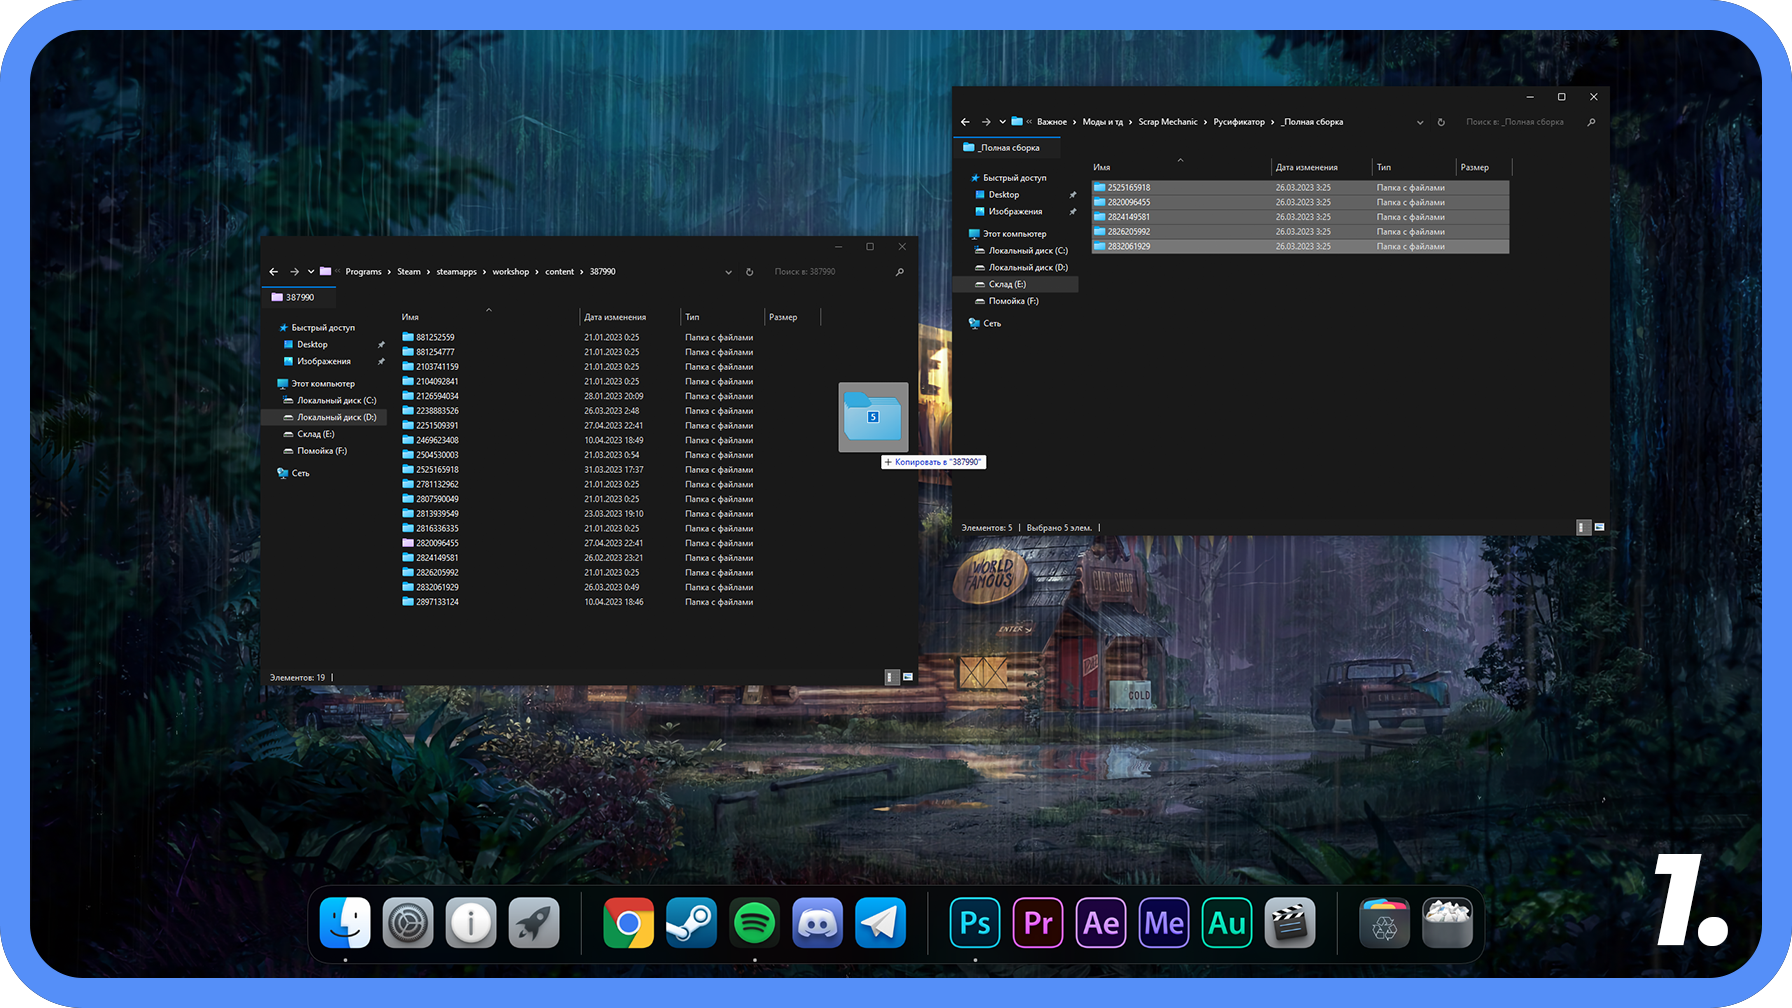Select Помойка (F:) in right window sidebar

point(1013,301)
